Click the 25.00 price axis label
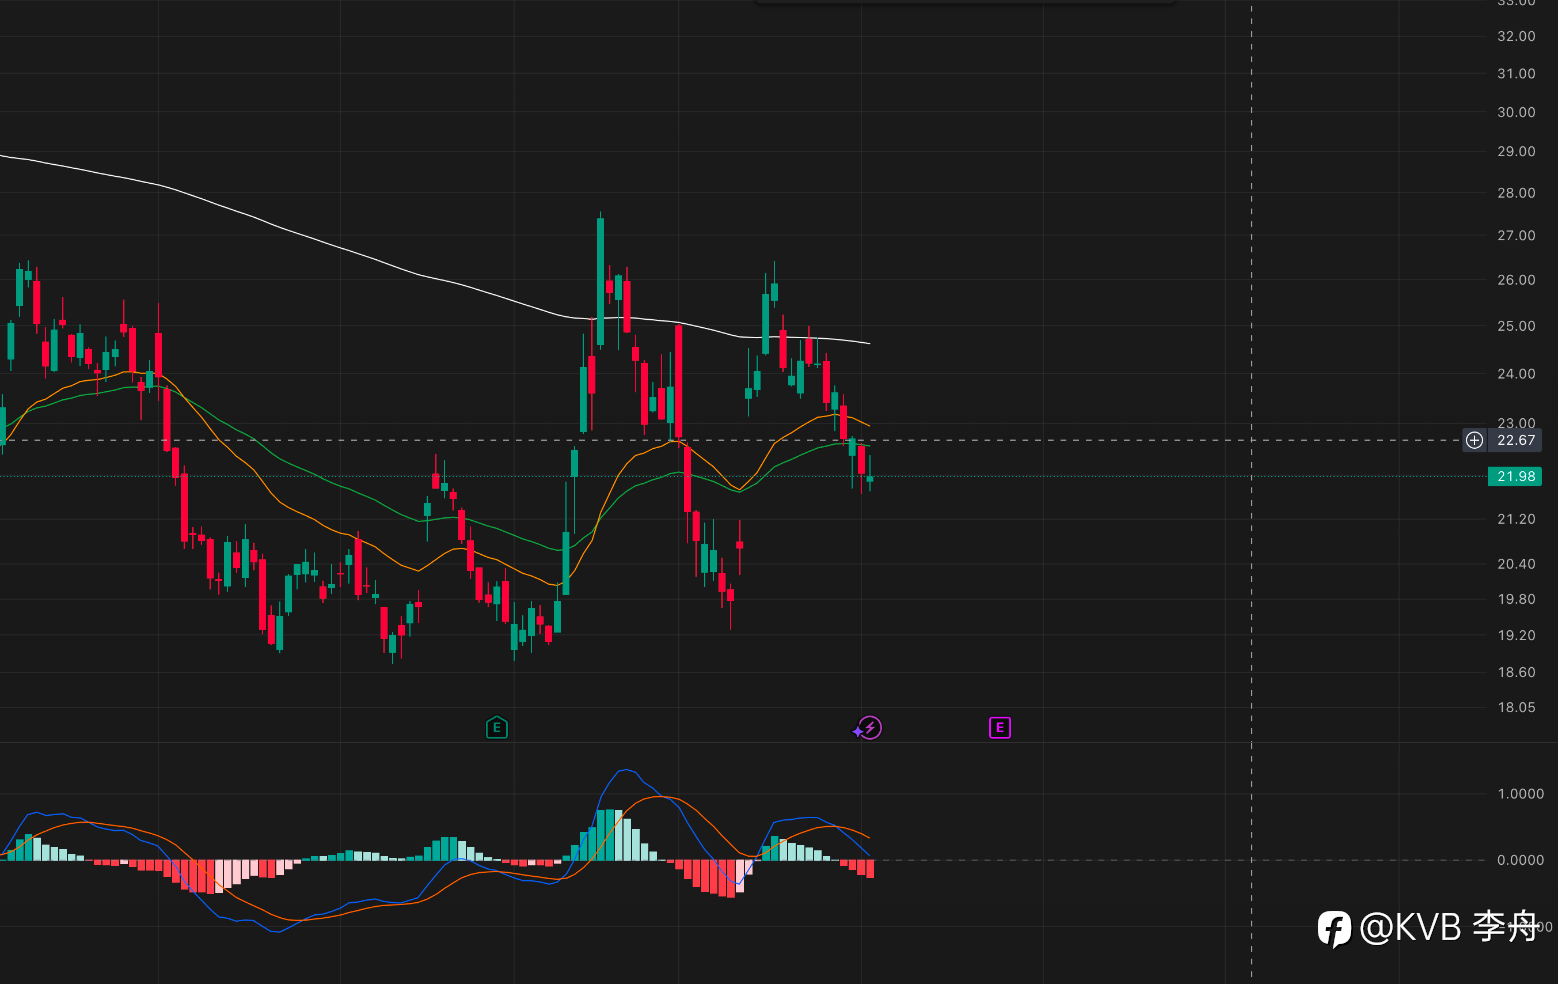The width and height of the screenshot is (1558, 984). coord(1516,326)
